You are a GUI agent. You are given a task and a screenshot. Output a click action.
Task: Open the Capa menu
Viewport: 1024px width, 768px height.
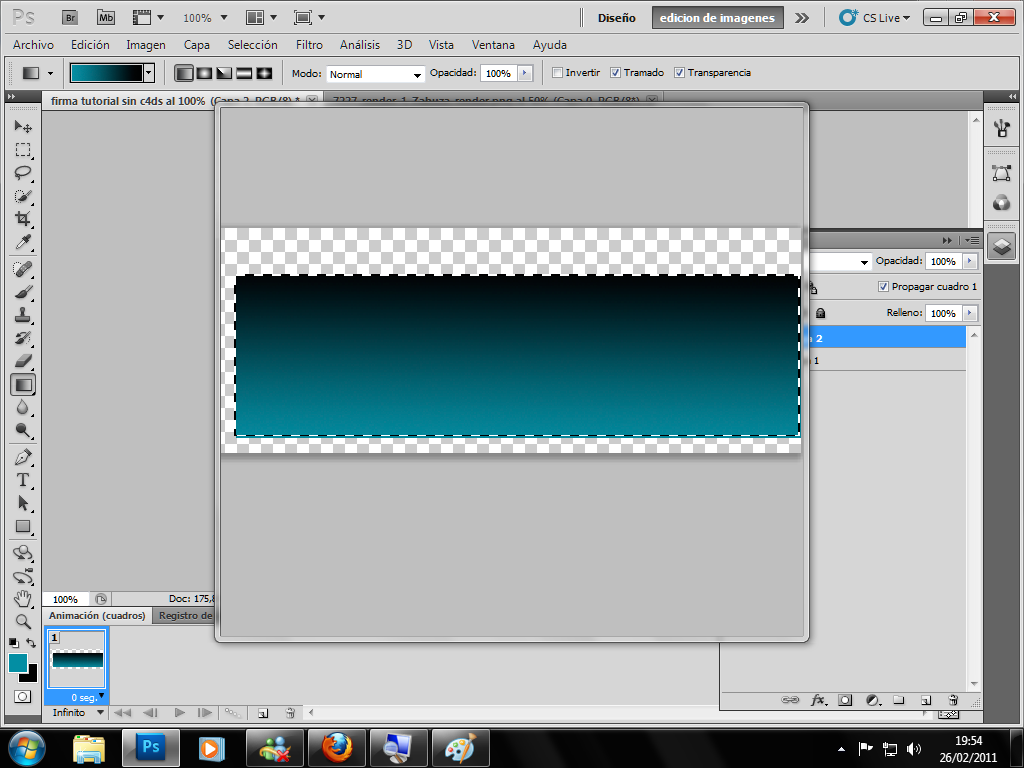197,44
